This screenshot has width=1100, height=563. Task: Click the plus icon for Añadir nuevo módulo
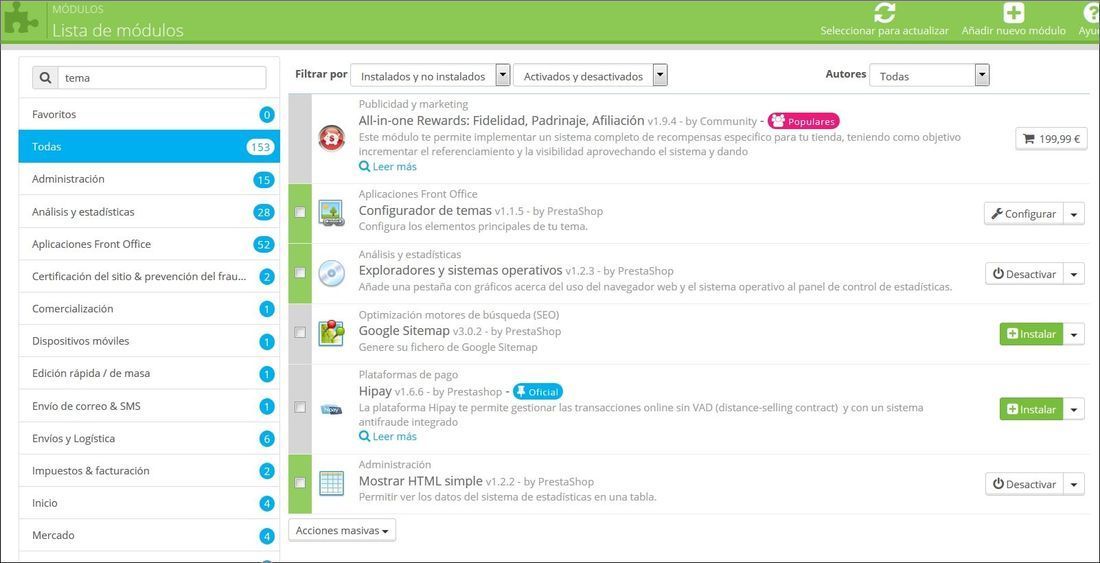click(x=1013, y=13)
